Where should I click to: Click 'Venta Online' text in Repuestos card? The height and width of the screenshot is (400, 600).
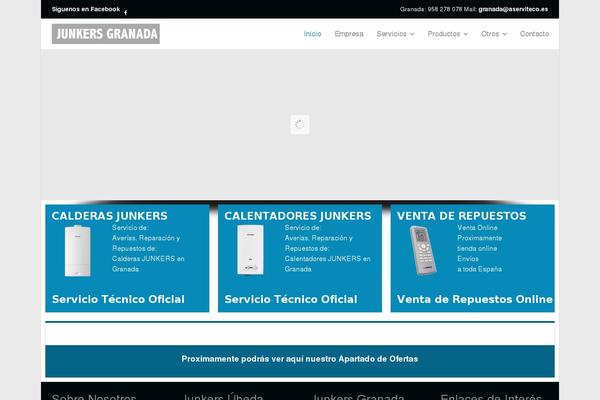pyautogui.click(x=477, y=228)
